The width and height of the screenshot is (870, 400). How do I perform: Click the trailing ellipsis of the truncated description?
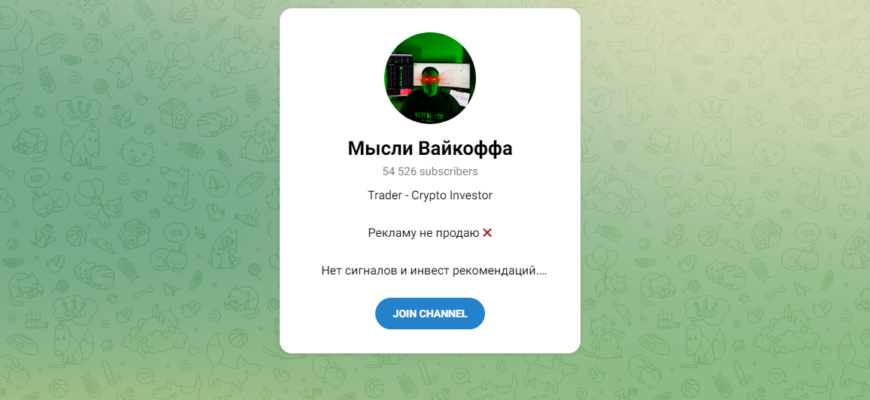click(542, 271)
